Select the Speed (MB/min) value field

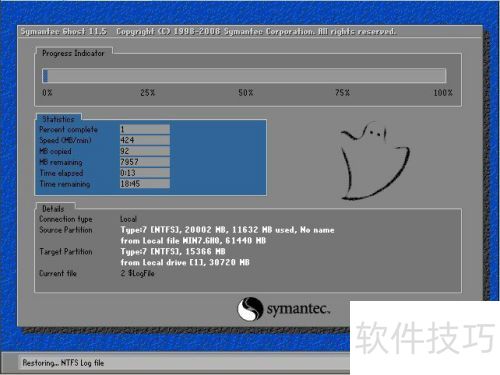point(145,140)
